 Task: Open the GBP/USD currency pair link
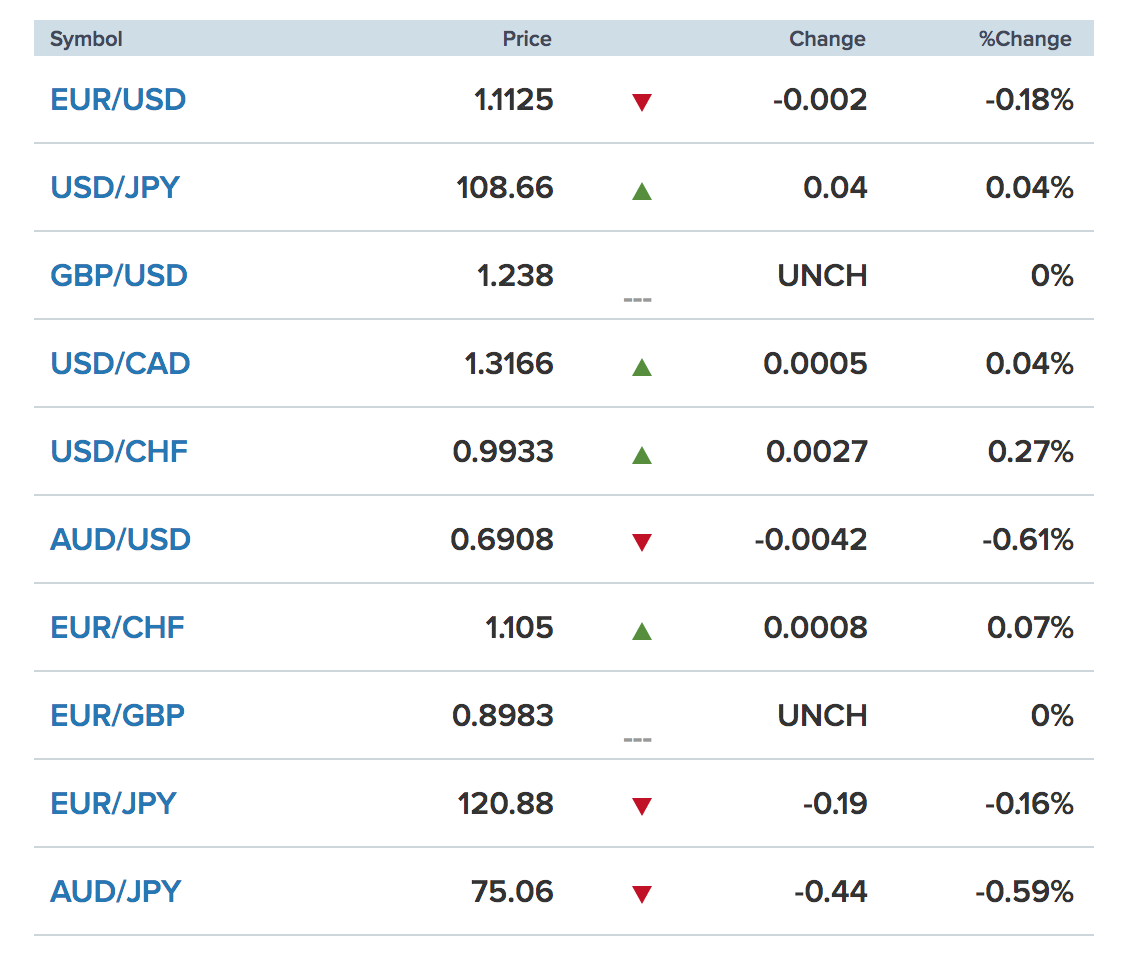[119, 276]
